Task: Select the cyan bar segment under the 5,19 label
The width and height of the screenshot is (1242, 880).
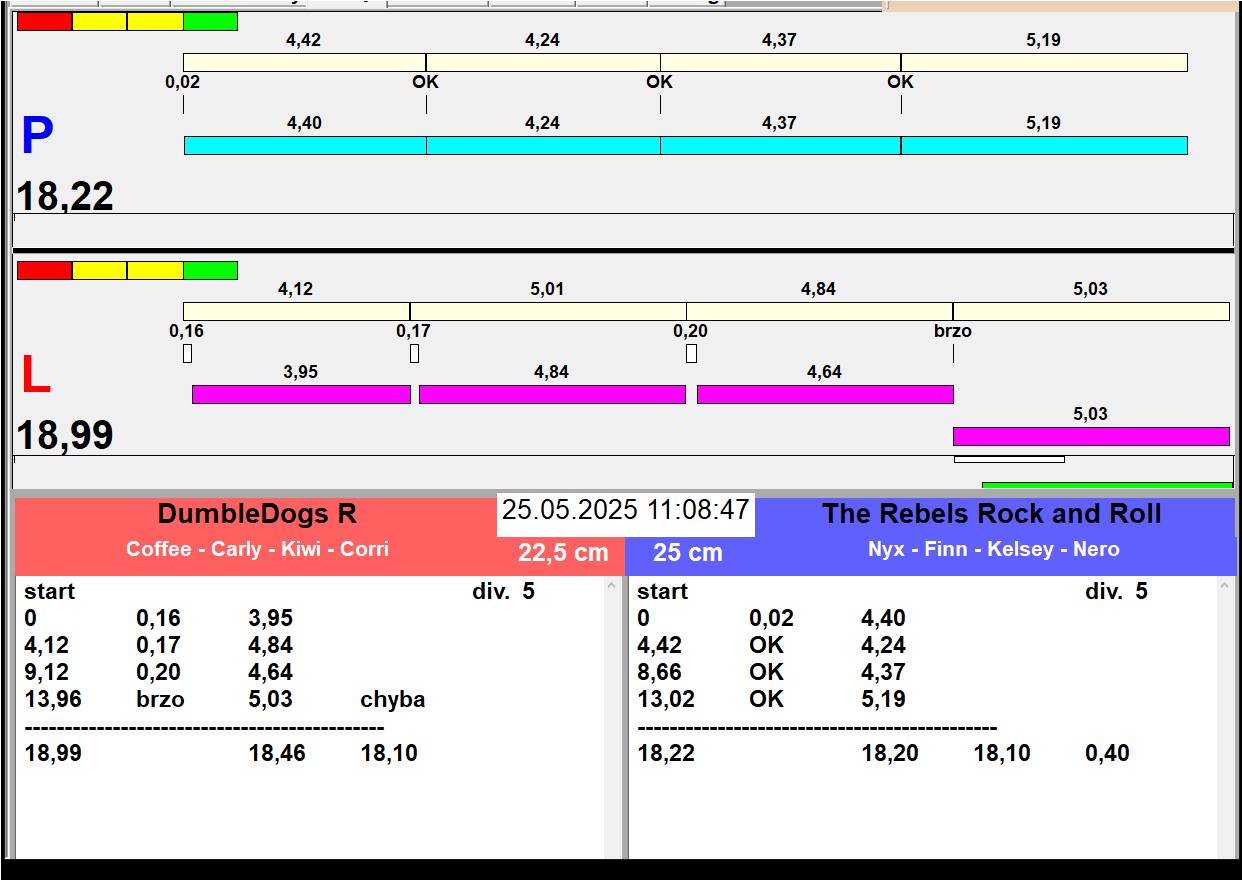Action: coord(1044,145)
